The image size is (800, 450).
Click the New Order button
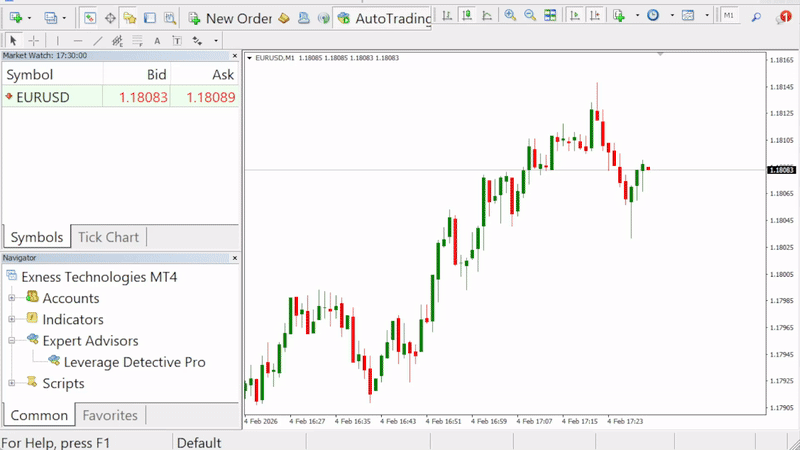pos(230,18)
